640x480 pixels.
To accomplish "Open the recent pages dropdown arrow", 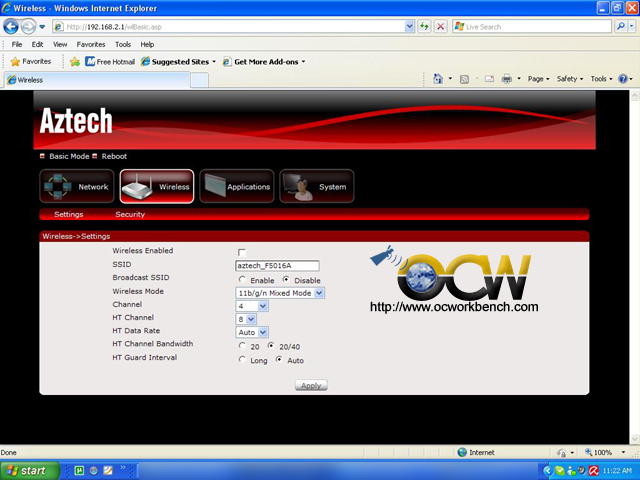I will pos(42,27).
